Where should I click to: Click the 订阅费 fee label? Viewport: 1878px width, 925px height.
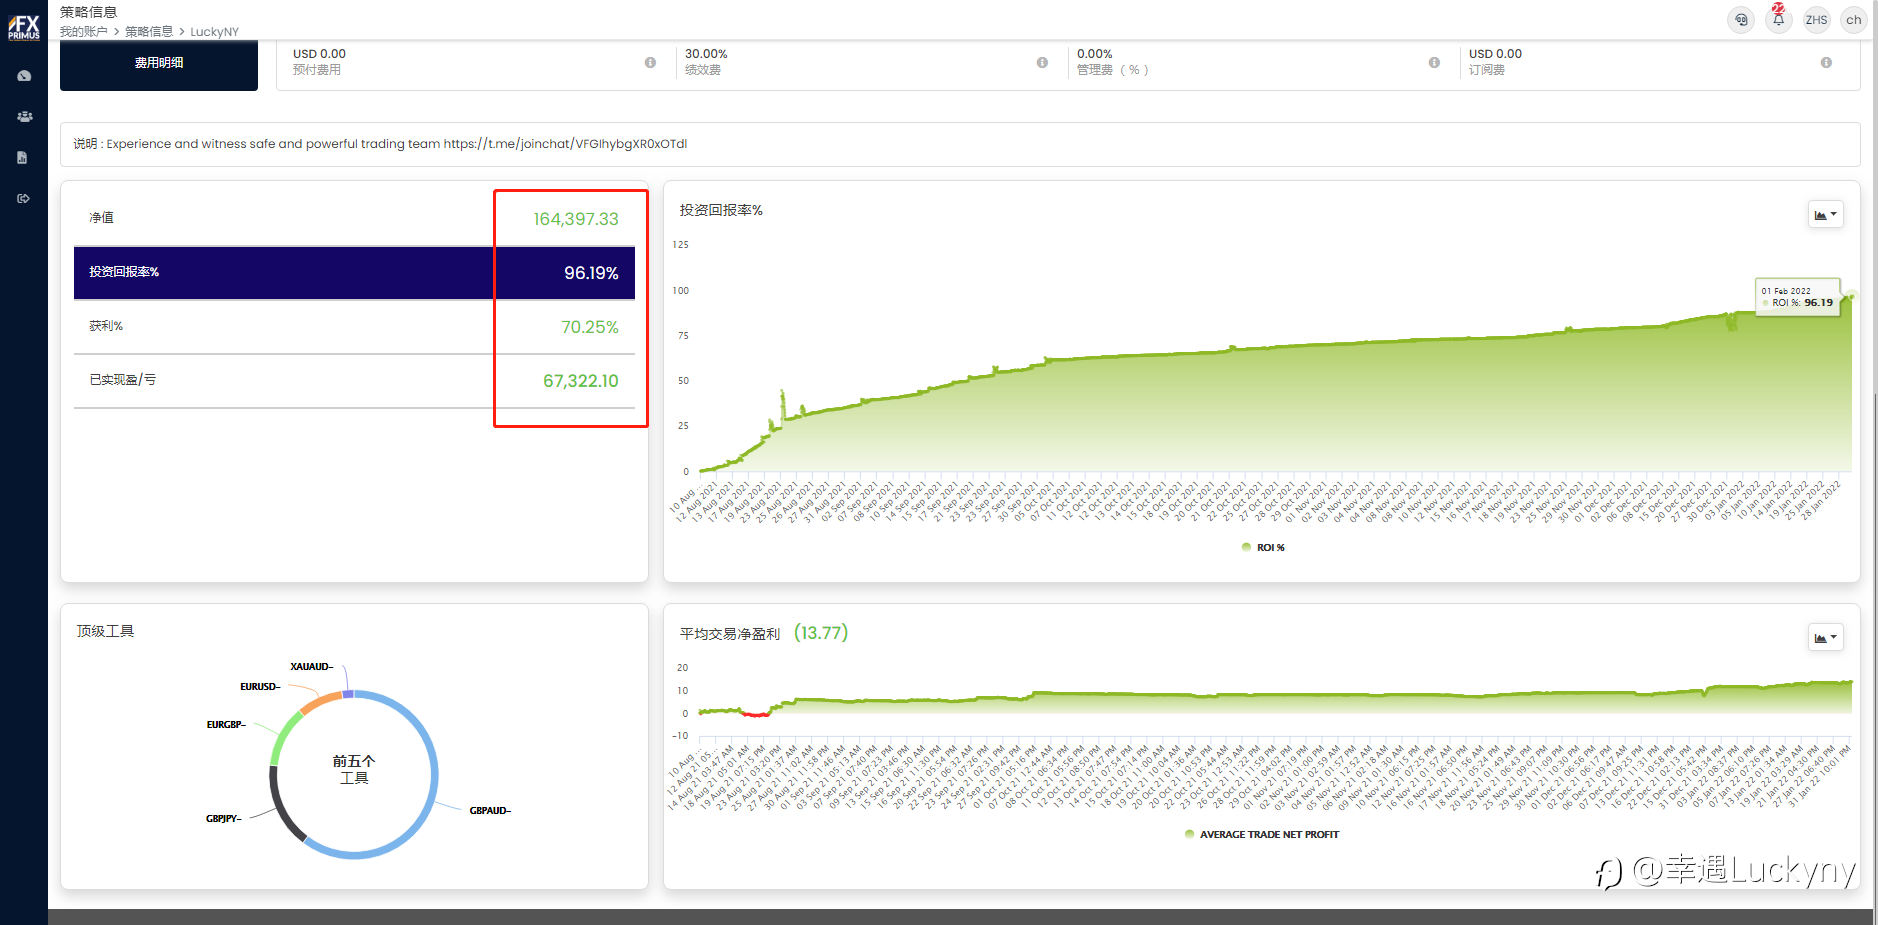1487,70
